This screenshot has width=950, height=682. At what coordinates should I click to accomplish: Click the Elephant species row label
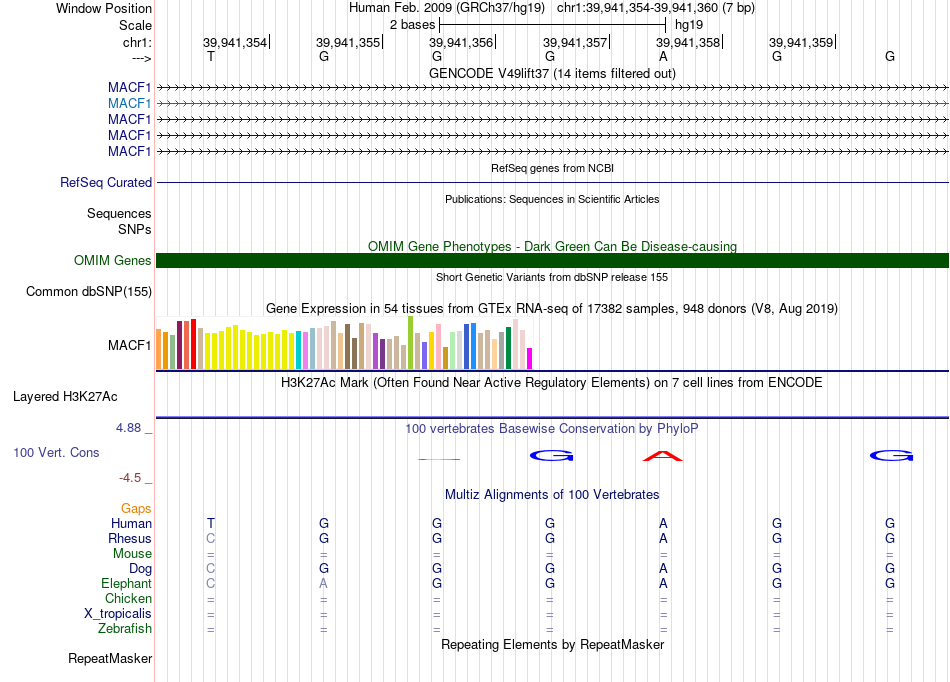click(x=126, y=583)
